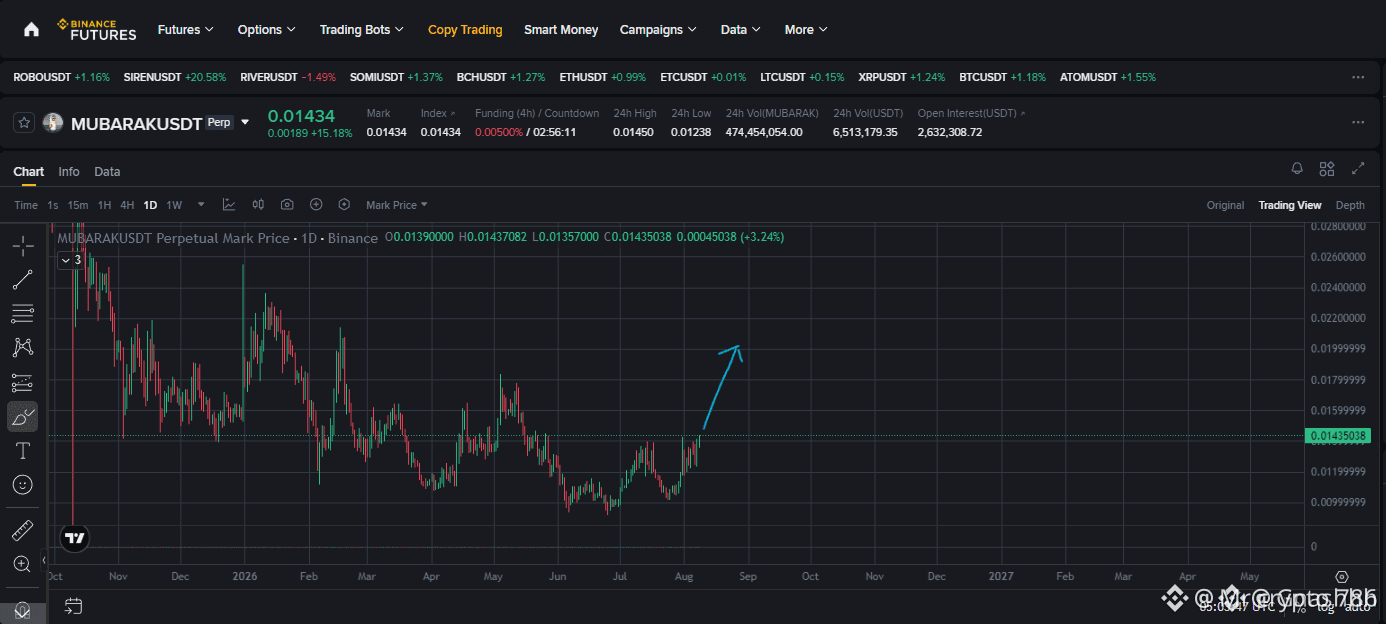Screen dimensions: 1386x624
Task: Click the TradingView logo badge
Action: coord(74,537)
